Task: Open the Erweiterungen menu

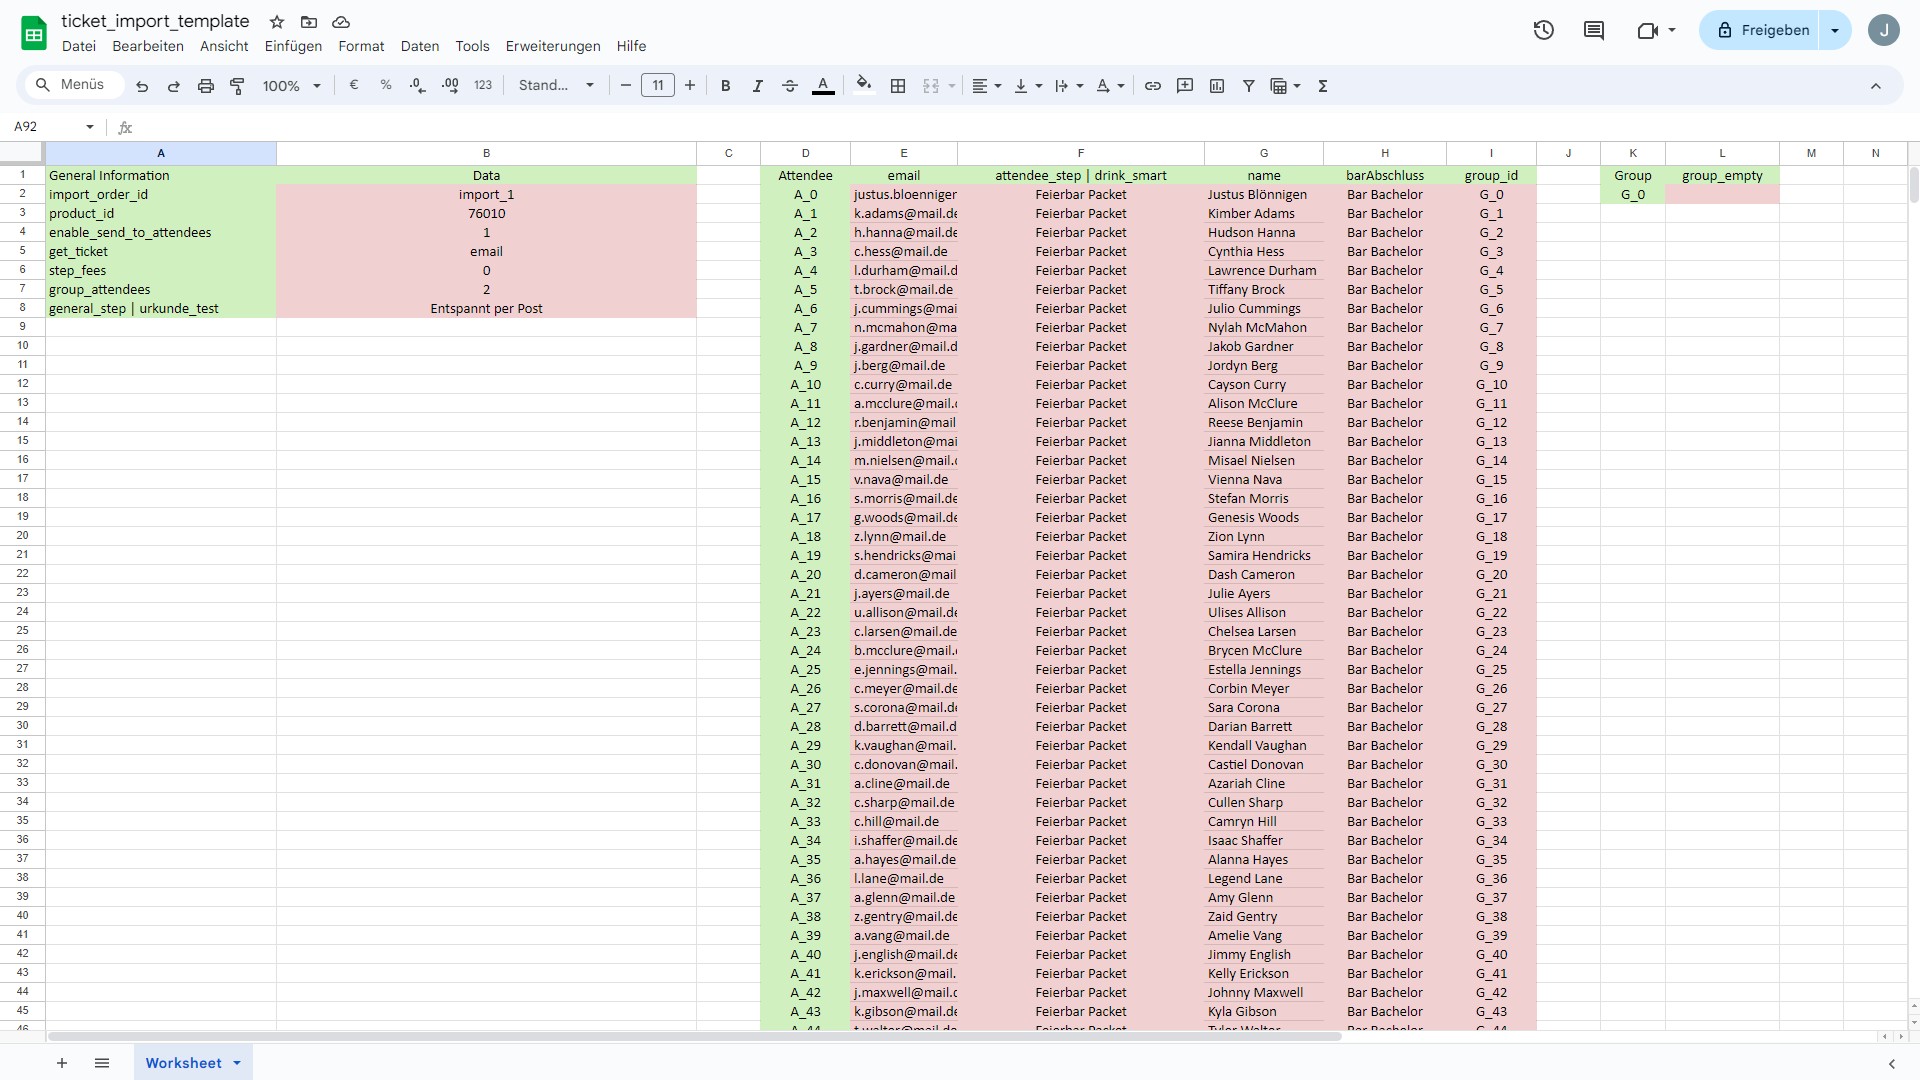Action: click(553, 46)
